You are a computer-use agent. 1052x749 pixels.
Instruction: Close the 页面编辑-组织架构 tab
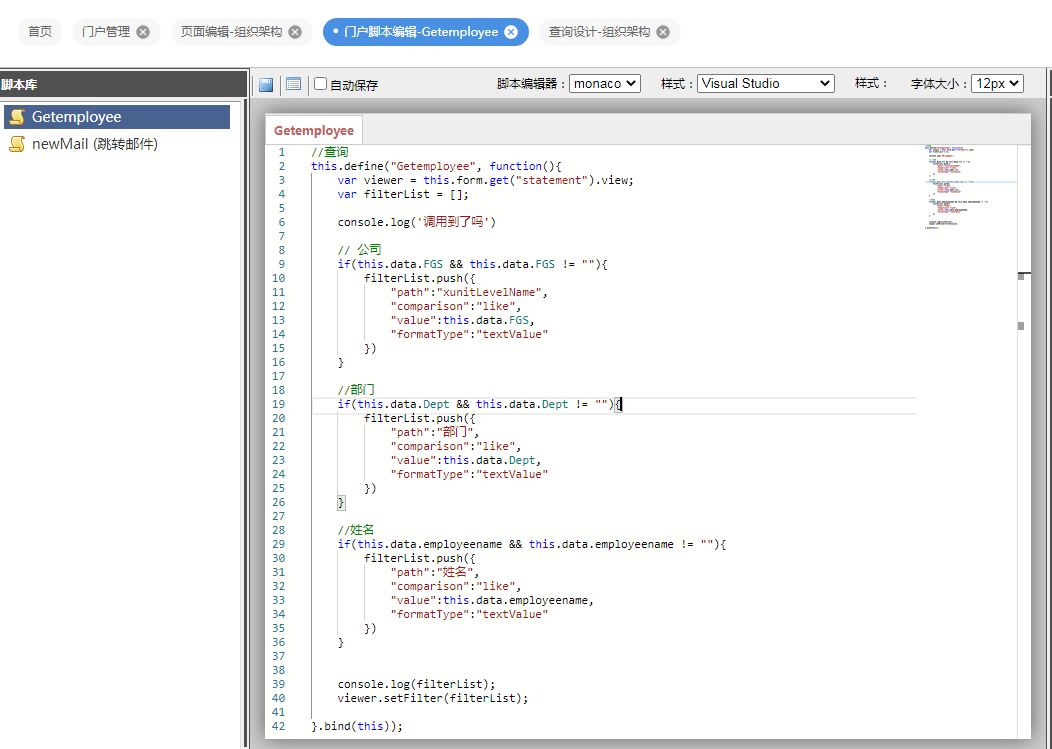(294, 32)
